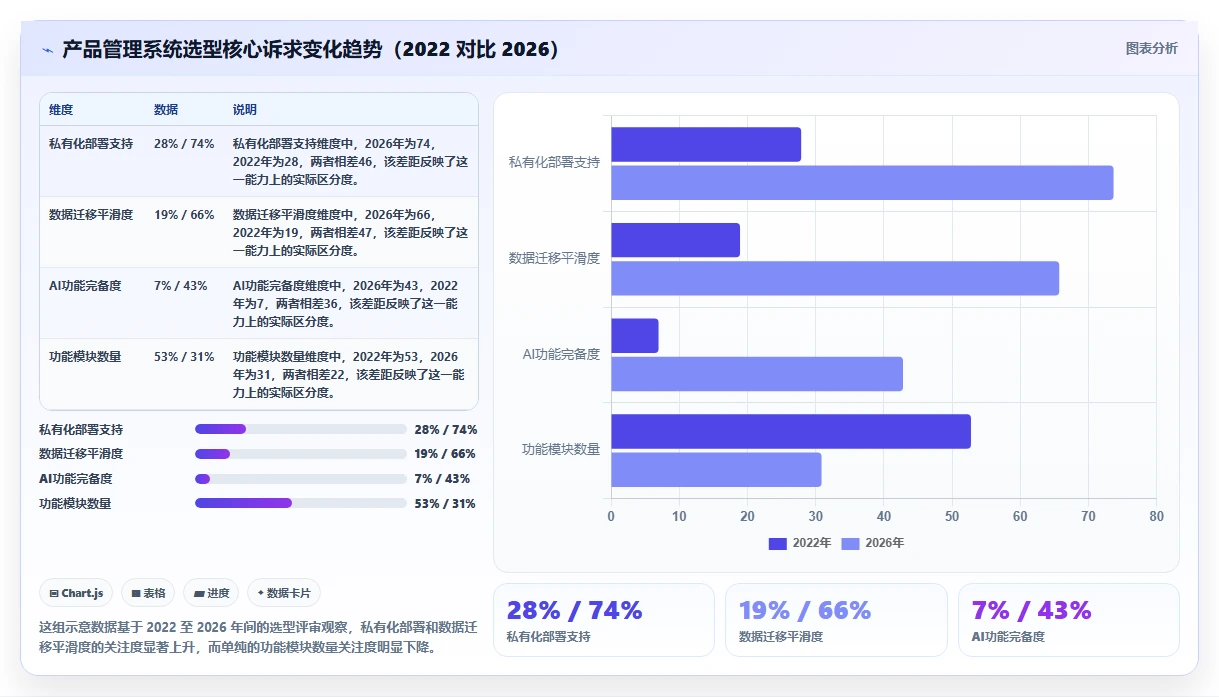Click the 2022 bar for 私有化部署支持
The image size is (1219, 697).
pyautogui.click(x=706, y=144)
